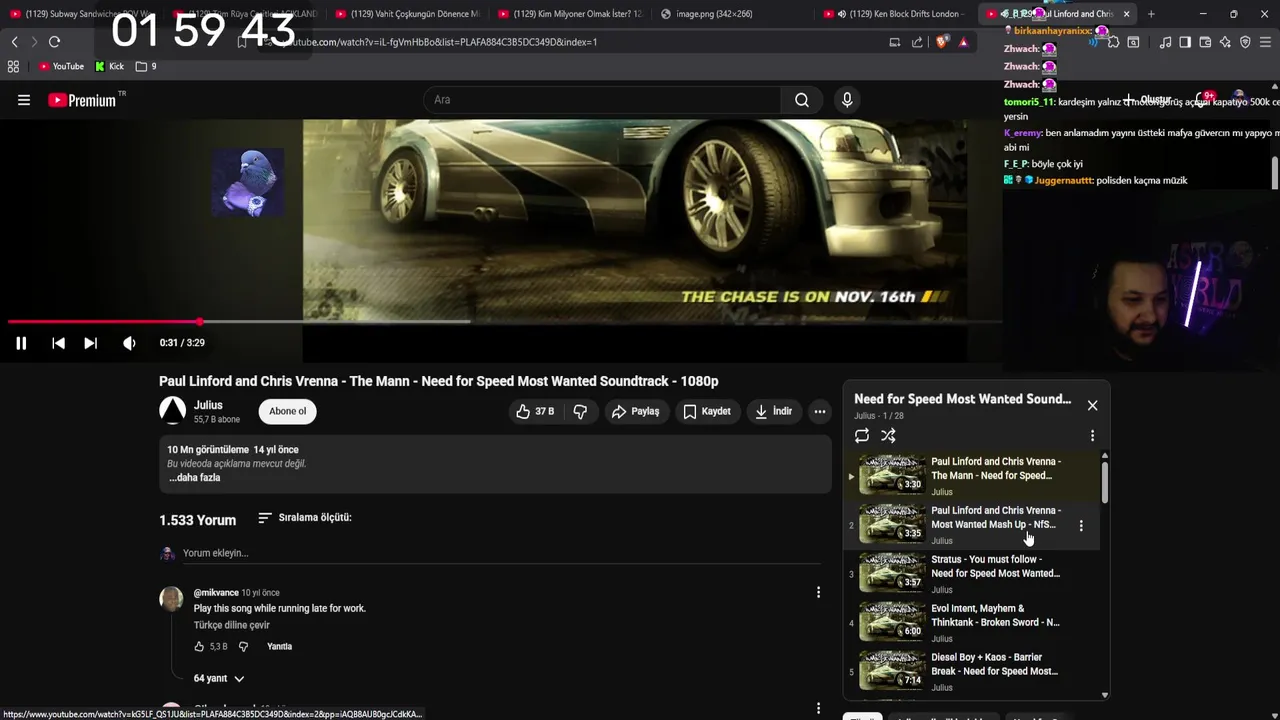
Task: Click share page icon in address bar
Action: [x=917, y=42]
